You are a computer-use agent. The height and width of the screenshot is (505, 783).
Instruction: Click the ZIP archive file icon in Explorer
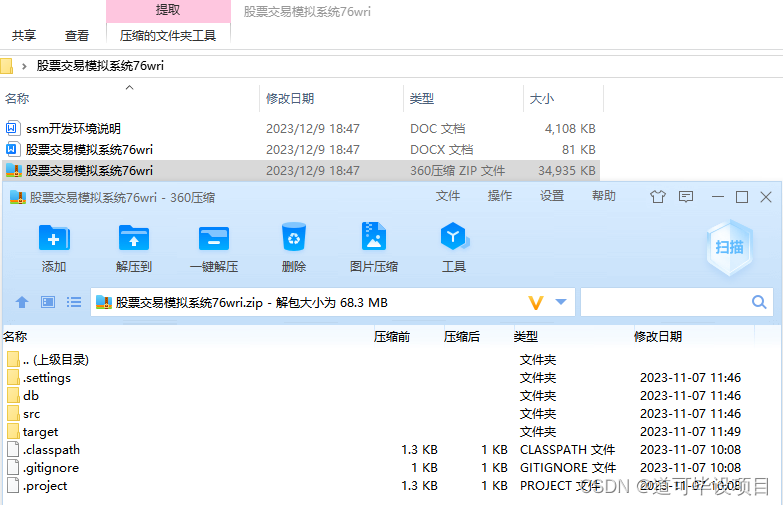[x=13, y=170]
